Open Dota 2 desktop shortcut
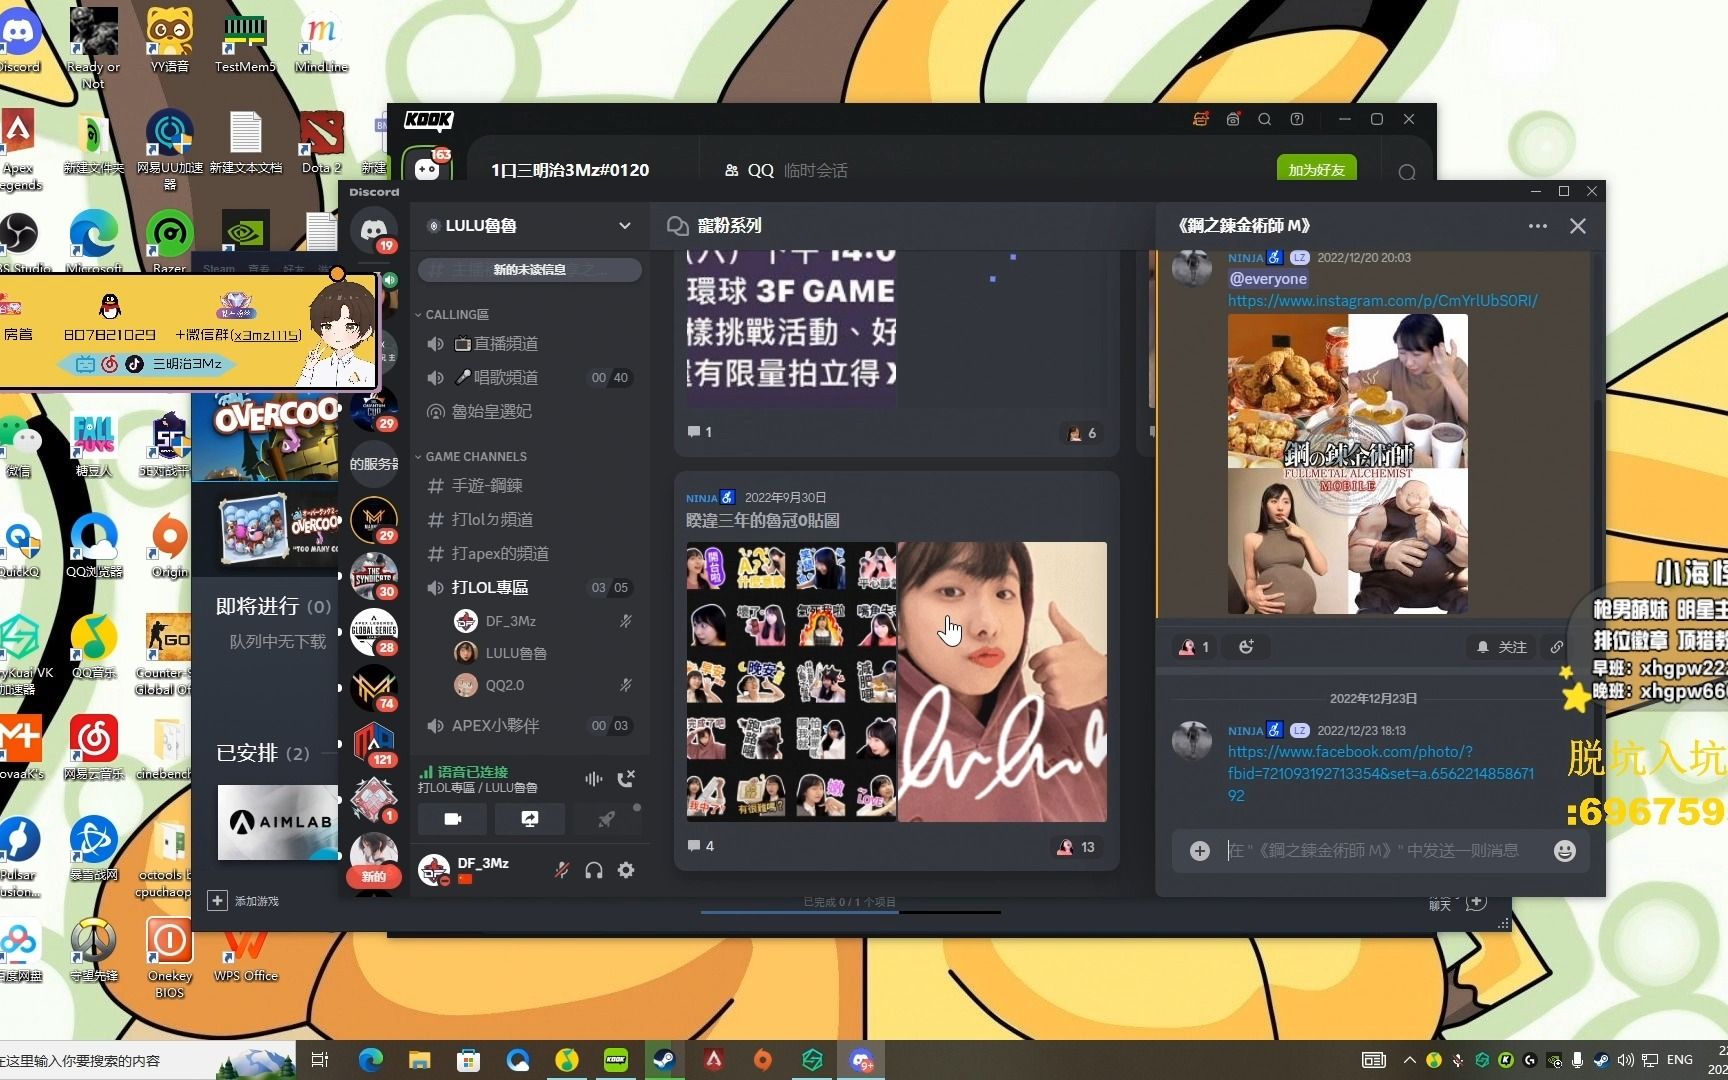The width and height of the screenshot is (1728, 1080). click(322, 141)
